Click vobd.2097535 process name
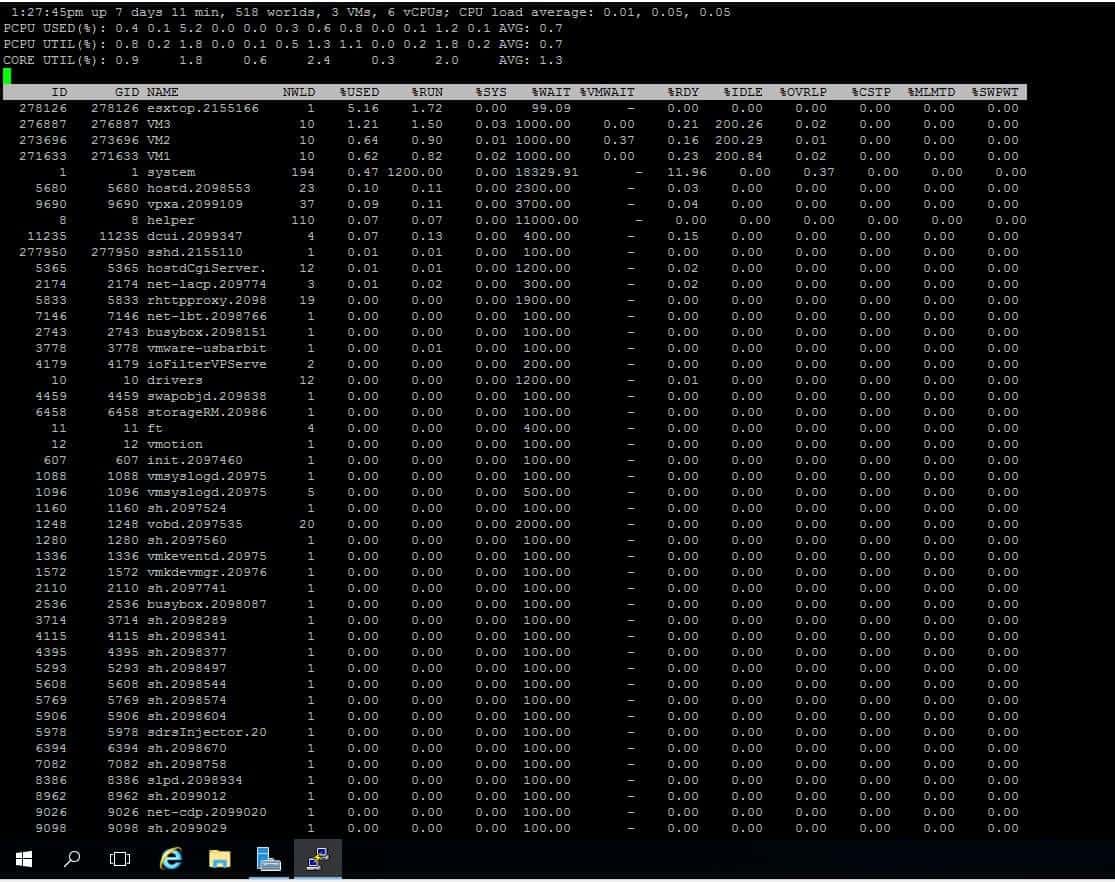The width and height of the screenshot is (1115, 882). pyautogui.click(x=195, y=524)
